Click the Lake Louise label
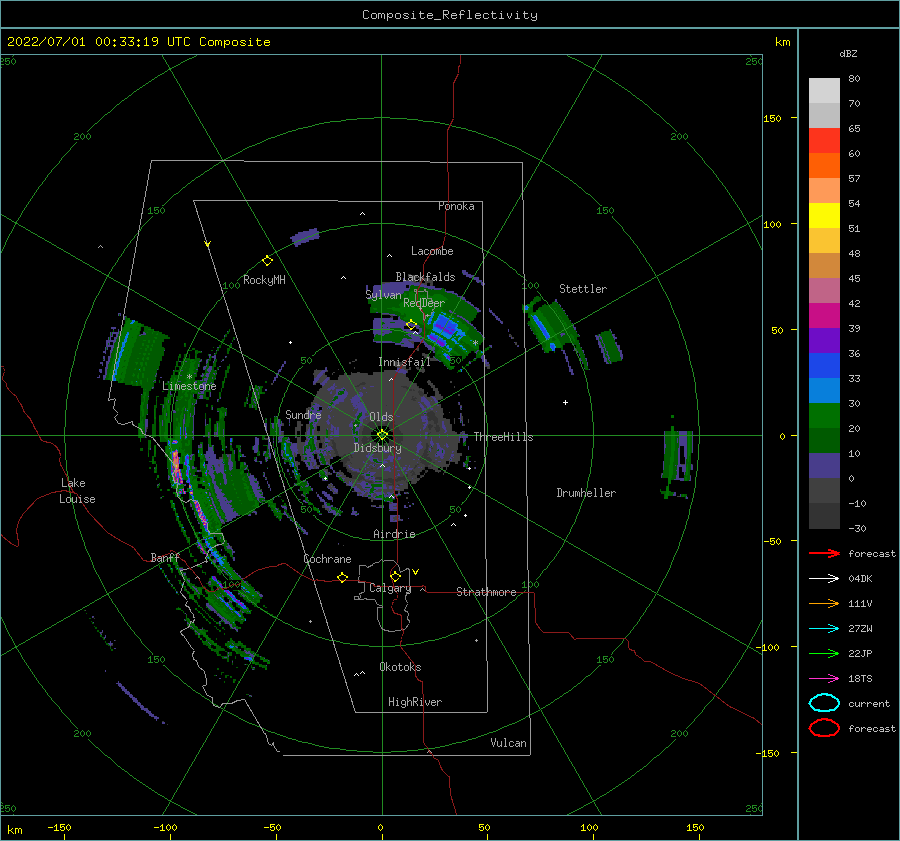Screen dimensions: 900x841 77,491
